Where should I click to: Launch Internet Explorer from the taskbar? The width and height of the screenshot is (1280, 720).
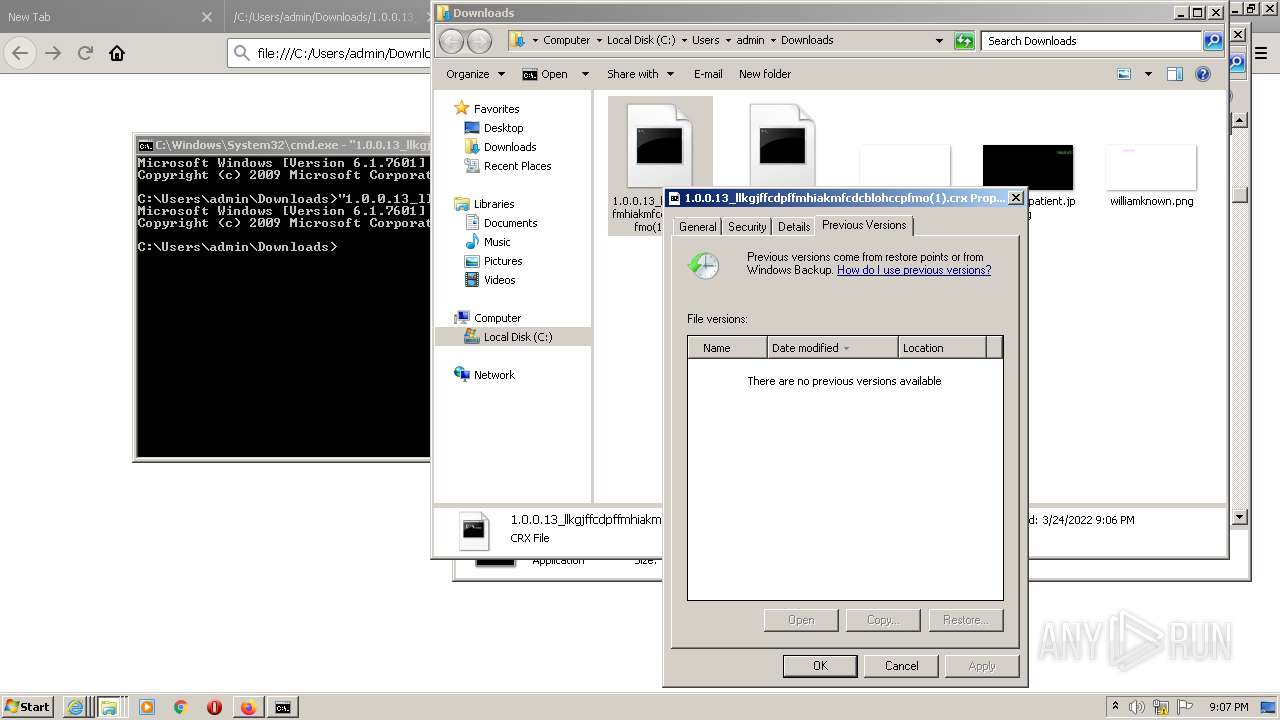pyautogui.click(x=75, y=707)
